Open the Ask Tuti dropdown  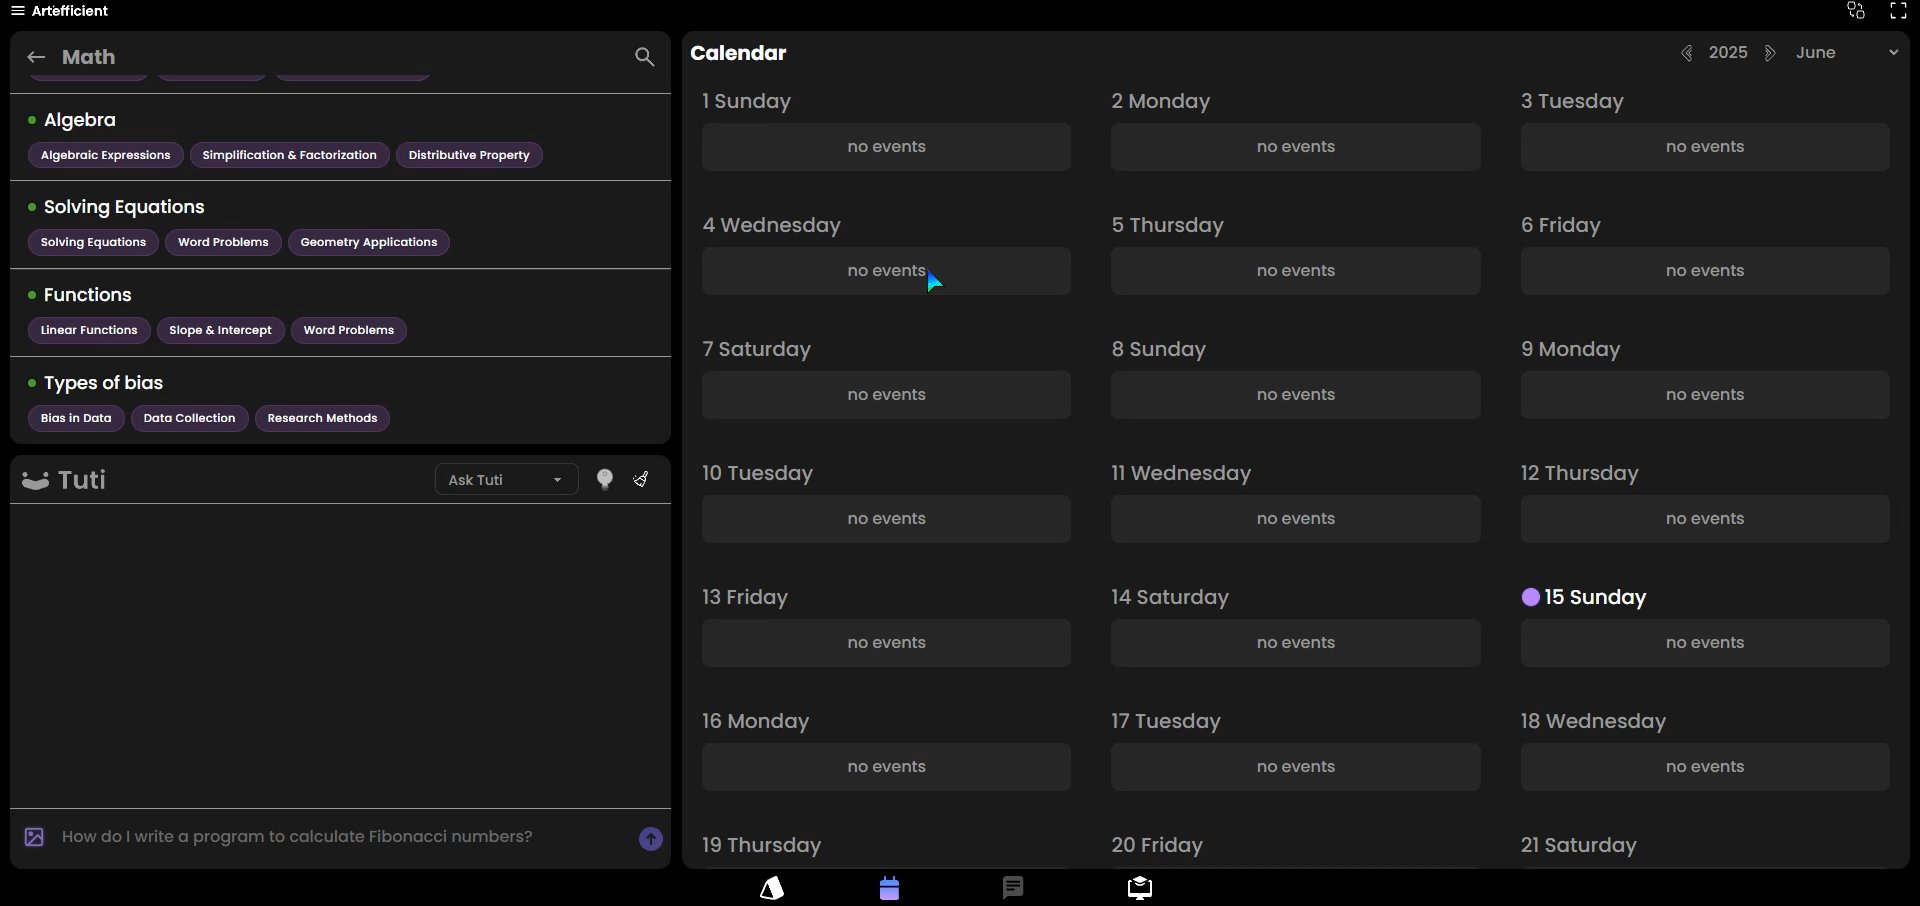(506, 480)
